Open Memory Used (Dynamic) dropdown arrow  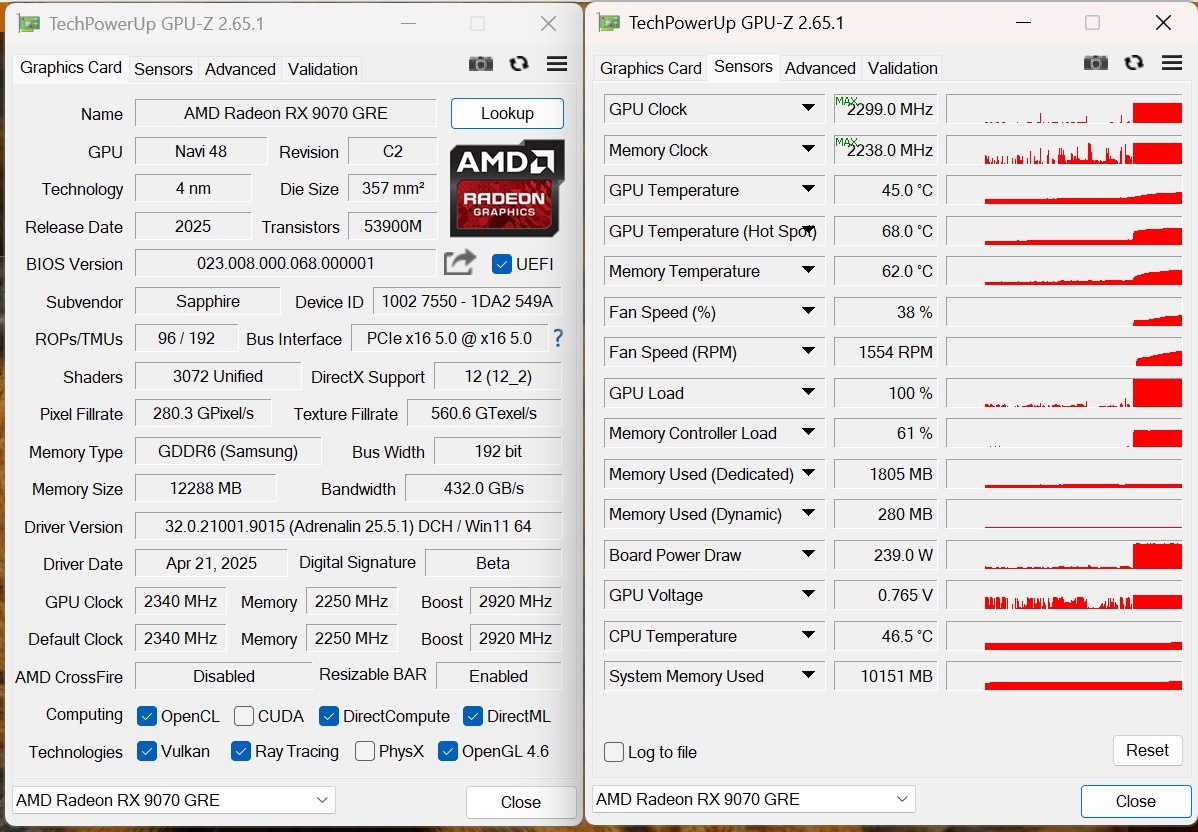tap(808, 513)
